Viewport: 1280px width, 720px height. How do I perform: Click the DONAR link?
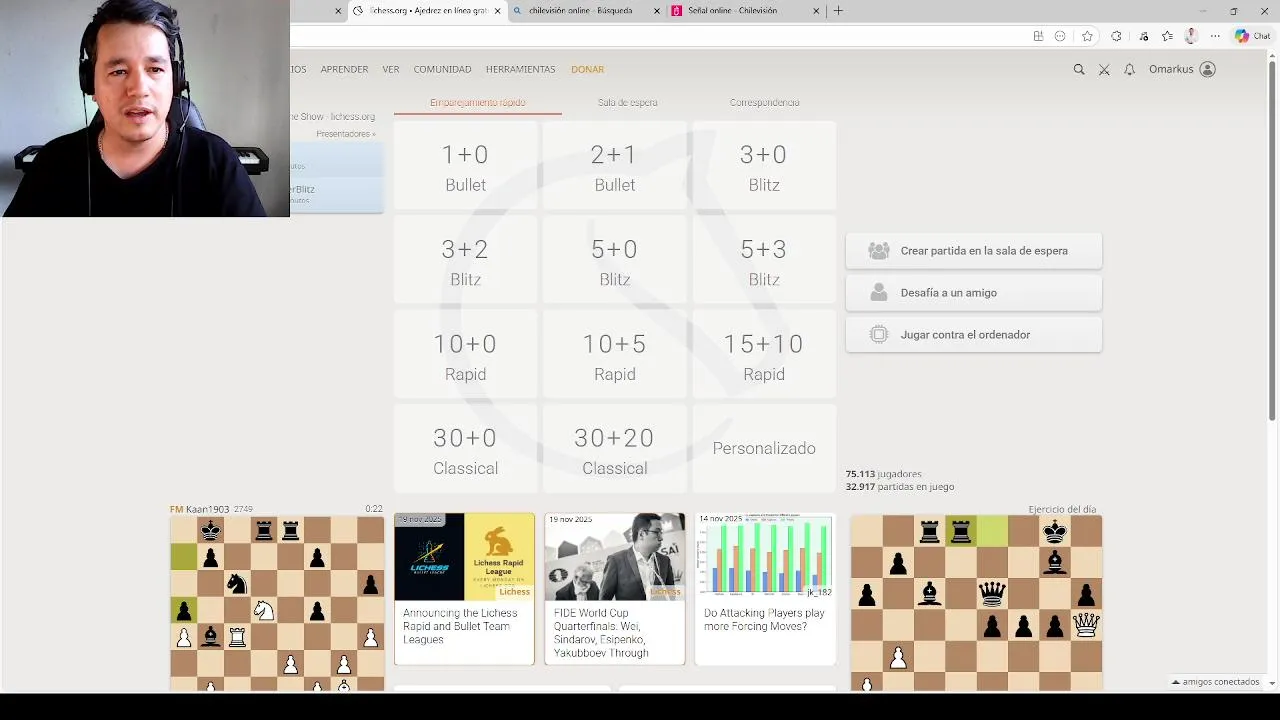click(x=587, y=70)
